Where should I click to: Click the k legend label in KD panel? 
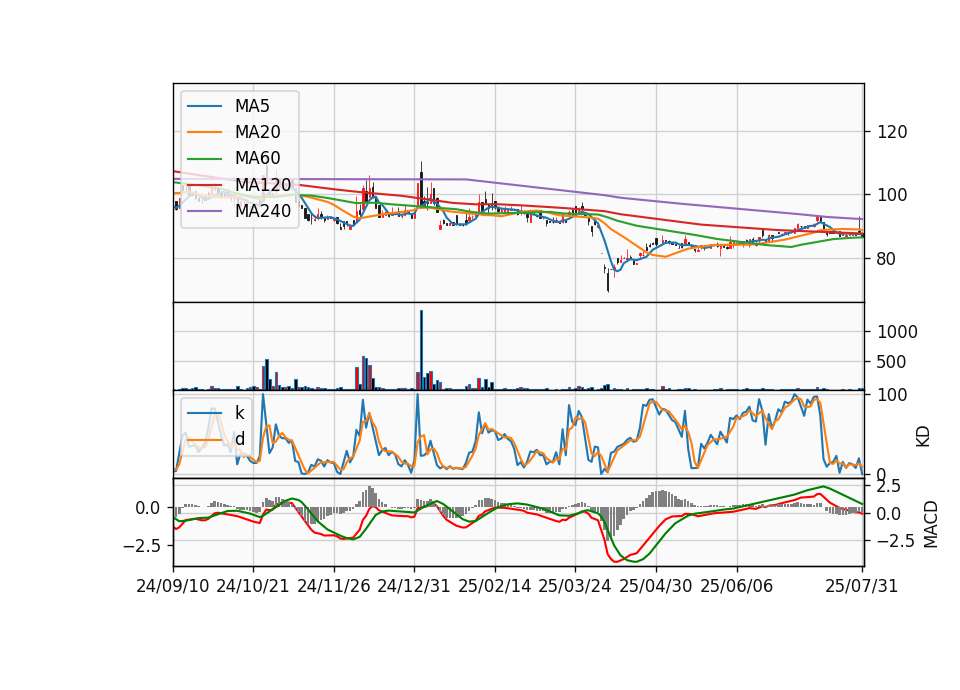[x=239, y=413]
